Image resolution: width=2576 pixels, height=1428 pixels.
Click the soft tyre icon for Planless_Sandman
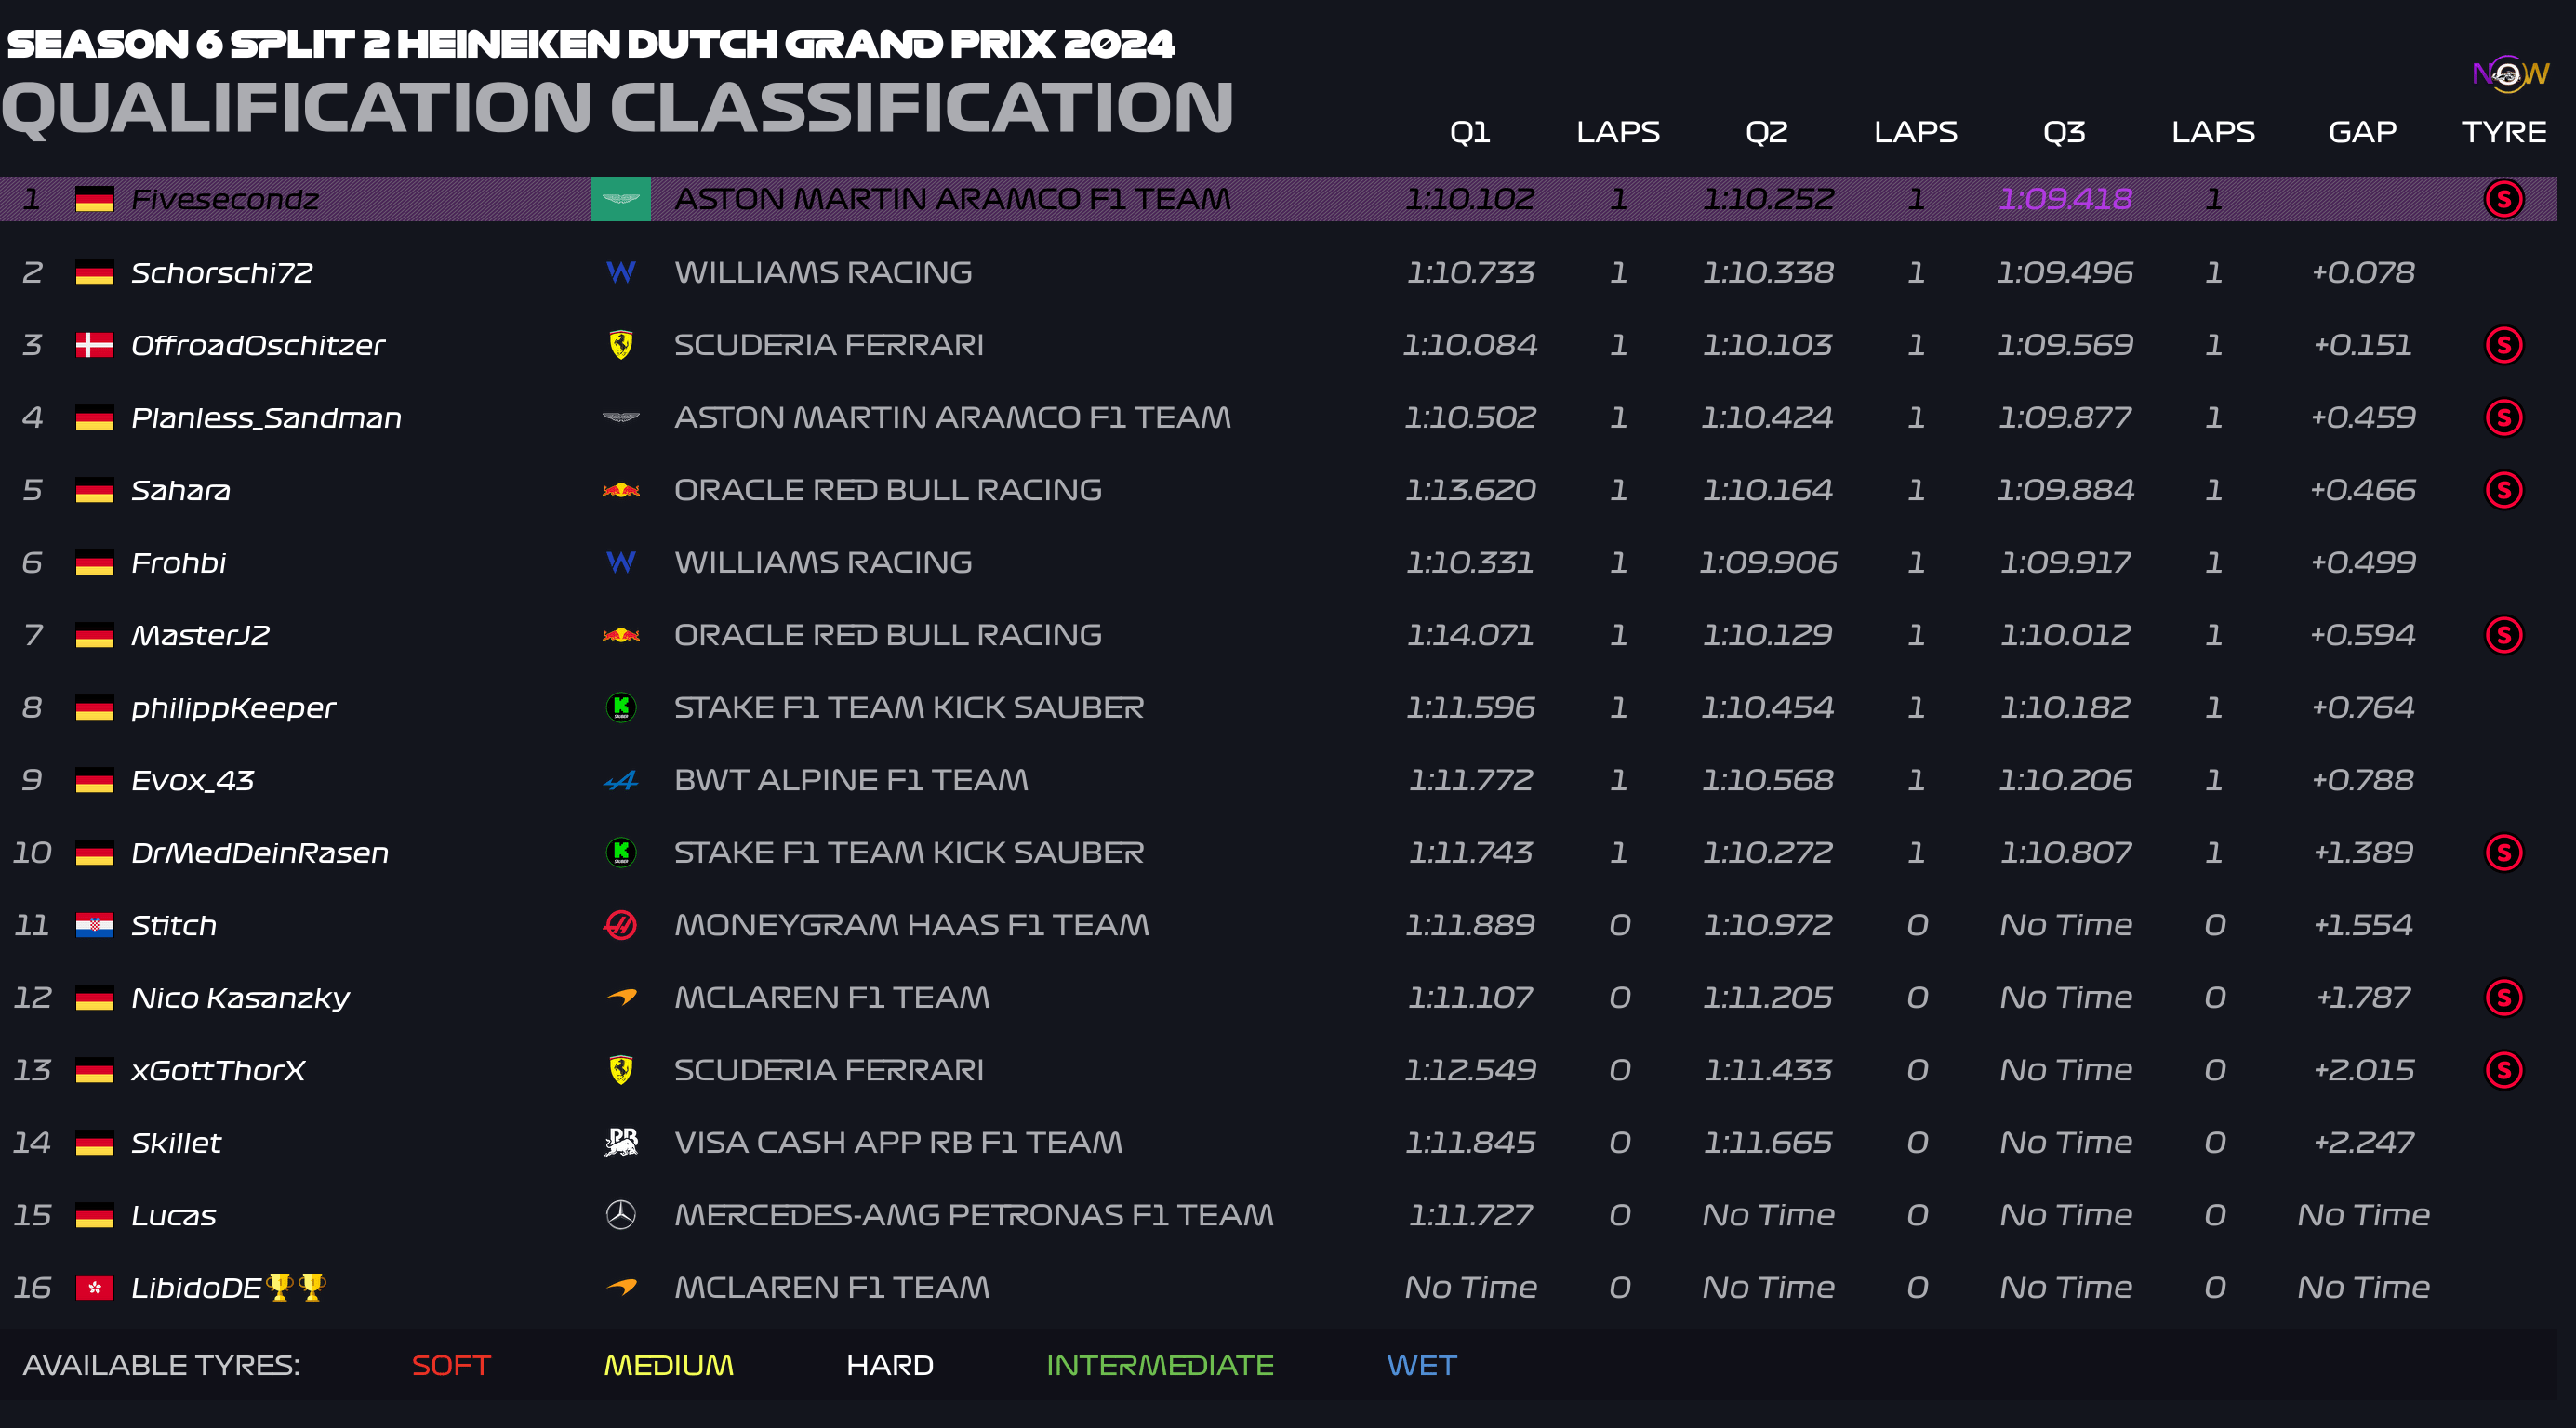(2504, 417)
